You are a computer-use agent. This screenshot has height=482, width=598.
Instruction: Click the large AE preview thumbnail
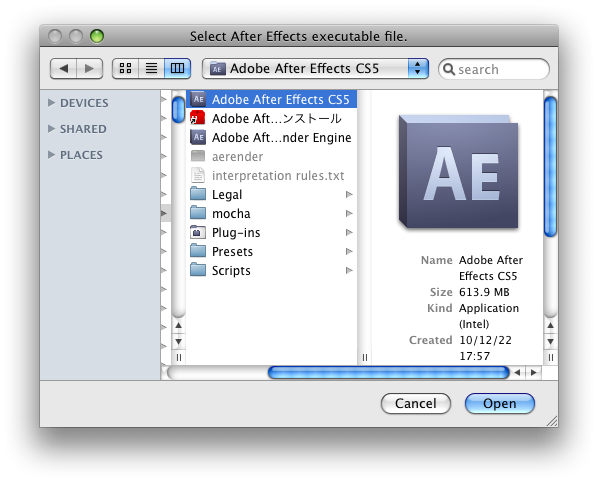[x=459, y=172]
